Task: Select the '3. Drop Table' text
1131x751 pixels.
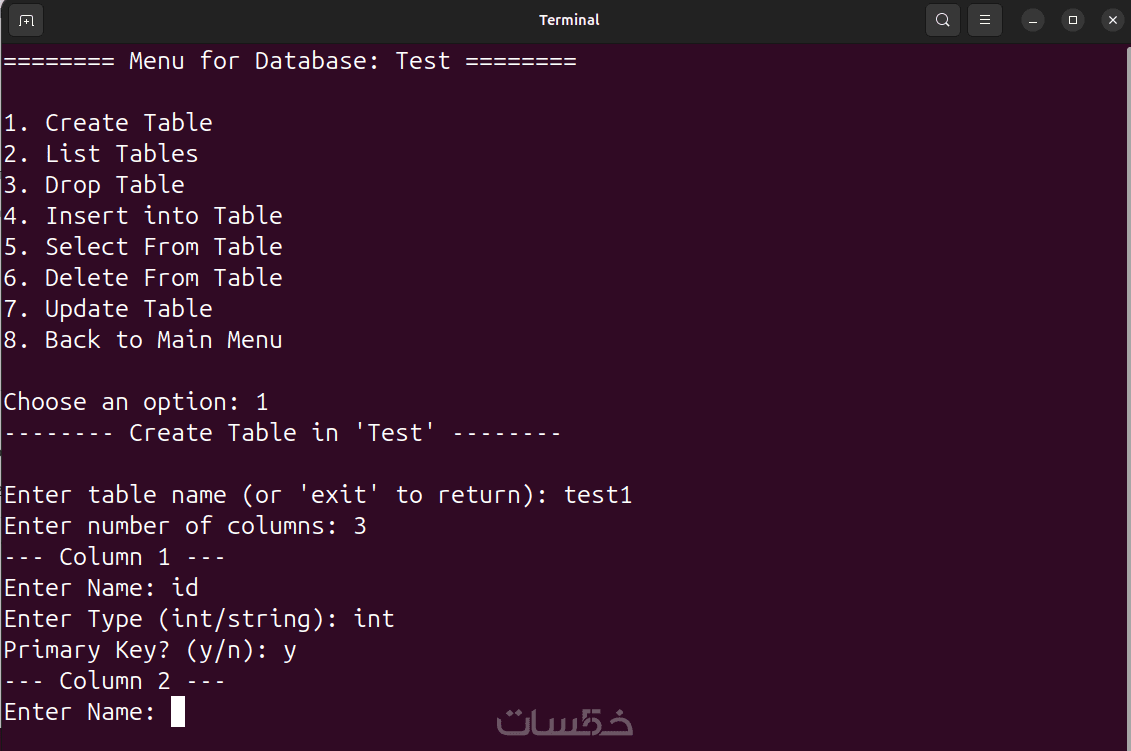Action: click(x=94, y=185)
